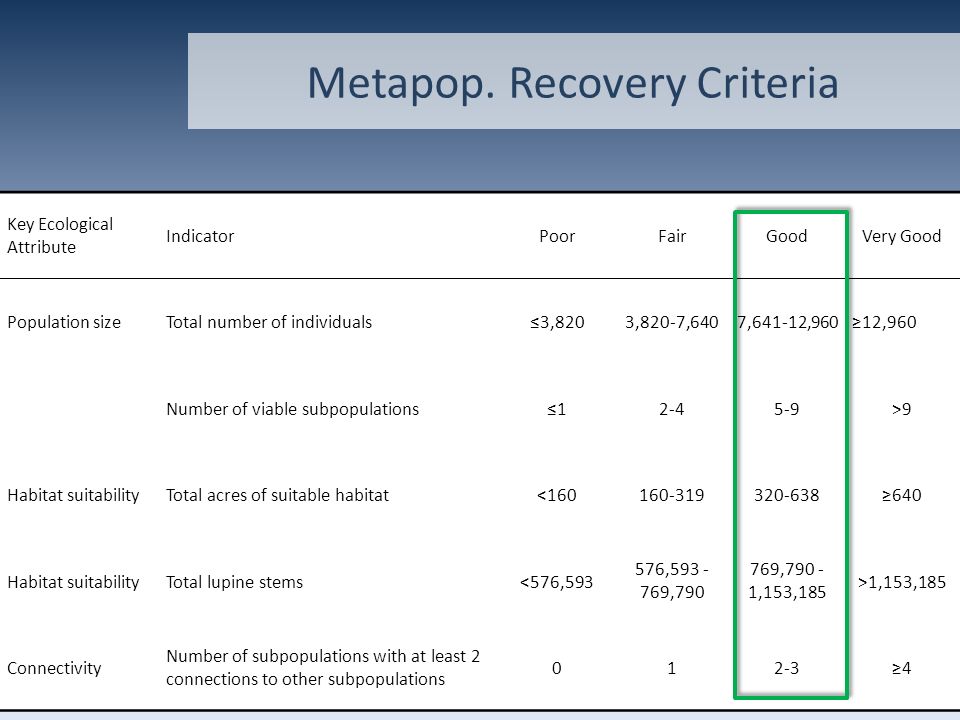Select 'Habitat suitability' in the acres row
Viewport: 960px width, 720px height.
[x=73, y=495]
